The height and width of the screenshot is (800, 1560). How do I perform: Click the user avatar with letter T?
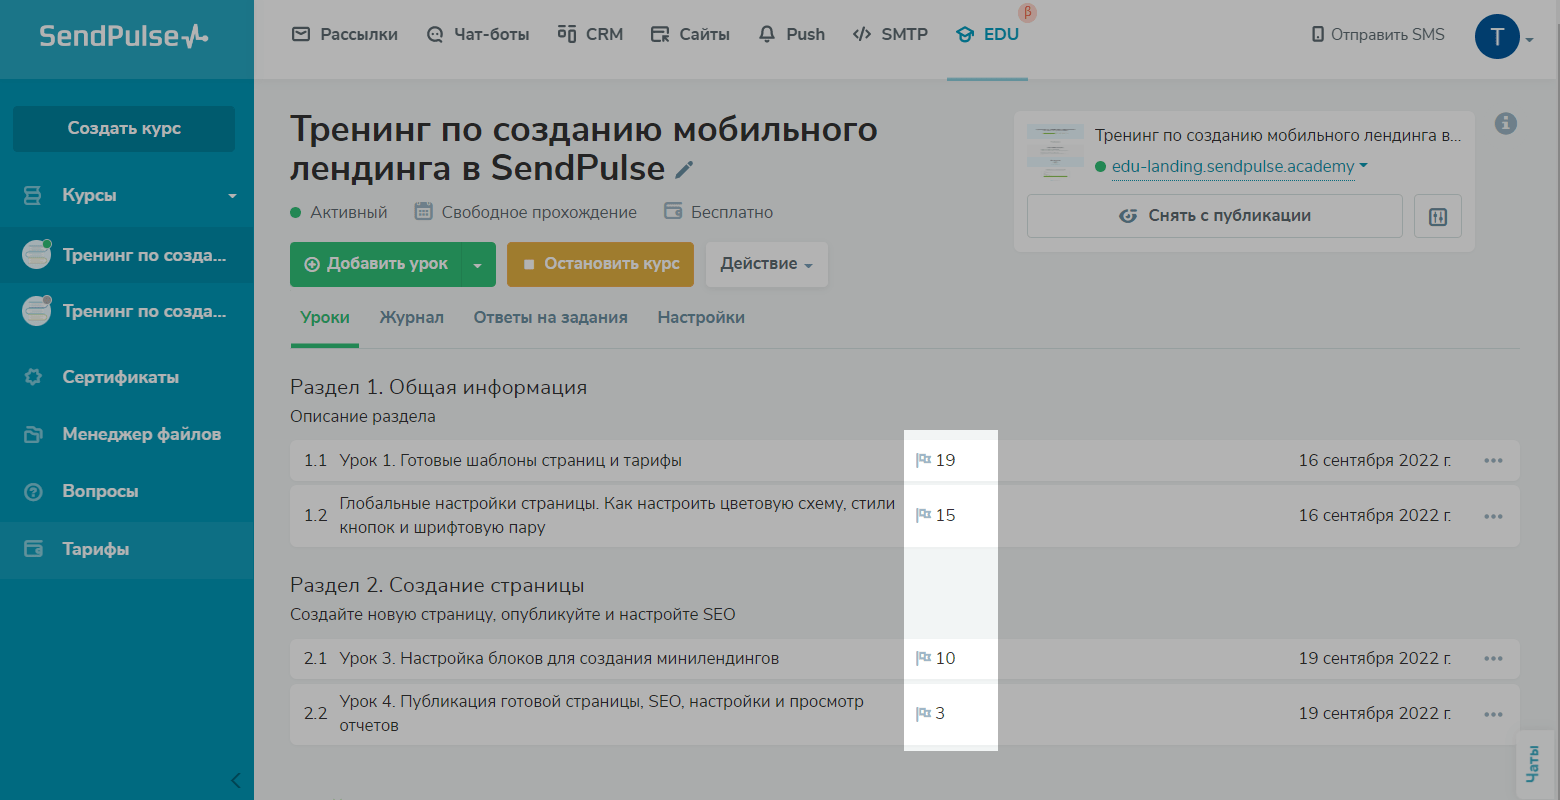pyautogui.click(x=1496, y=37)
